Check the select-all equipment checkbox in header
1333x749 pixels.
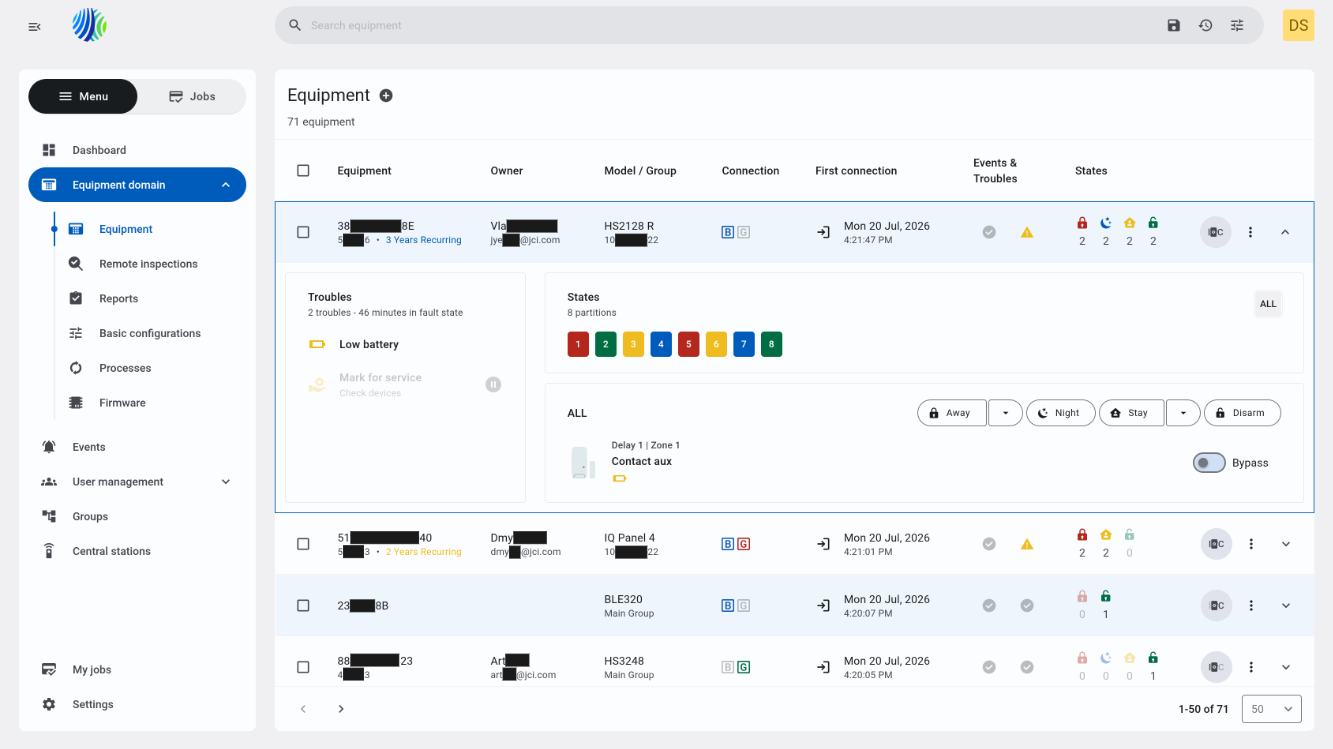click(303, 171)
